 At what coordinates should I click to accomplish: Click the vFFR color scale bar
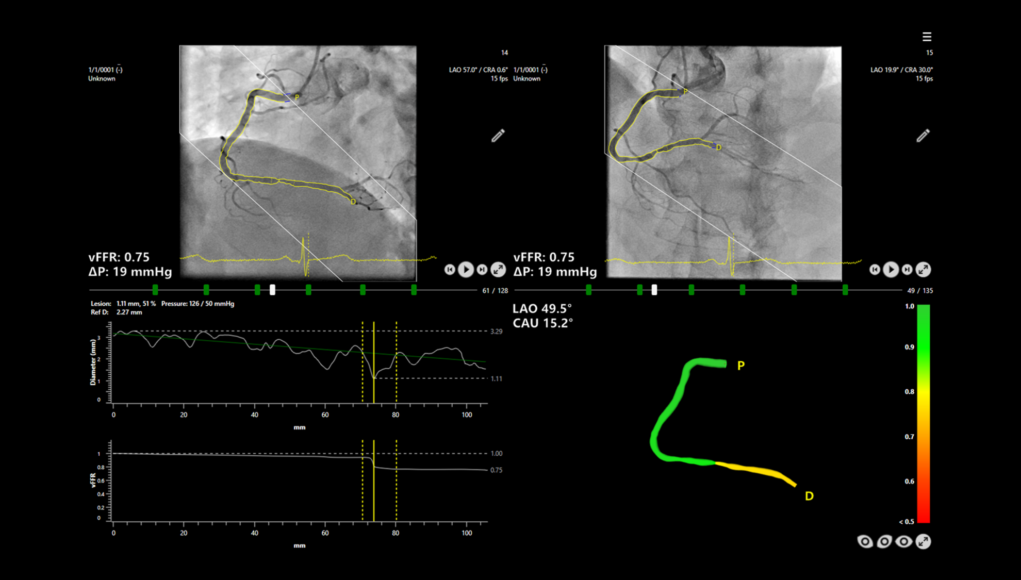tap(923, 413)
